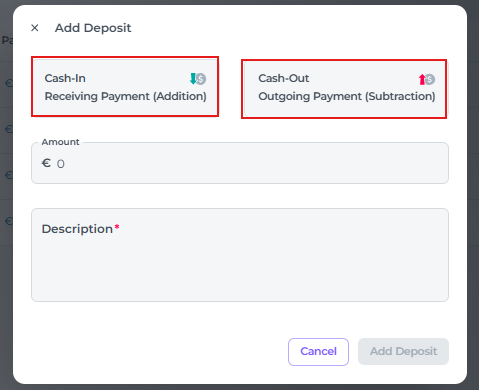Click the Add Deposit dialog title
Image resolution: width=479 pixels, height=390 pixels.
pyautogui.click(x=93, y=28)
